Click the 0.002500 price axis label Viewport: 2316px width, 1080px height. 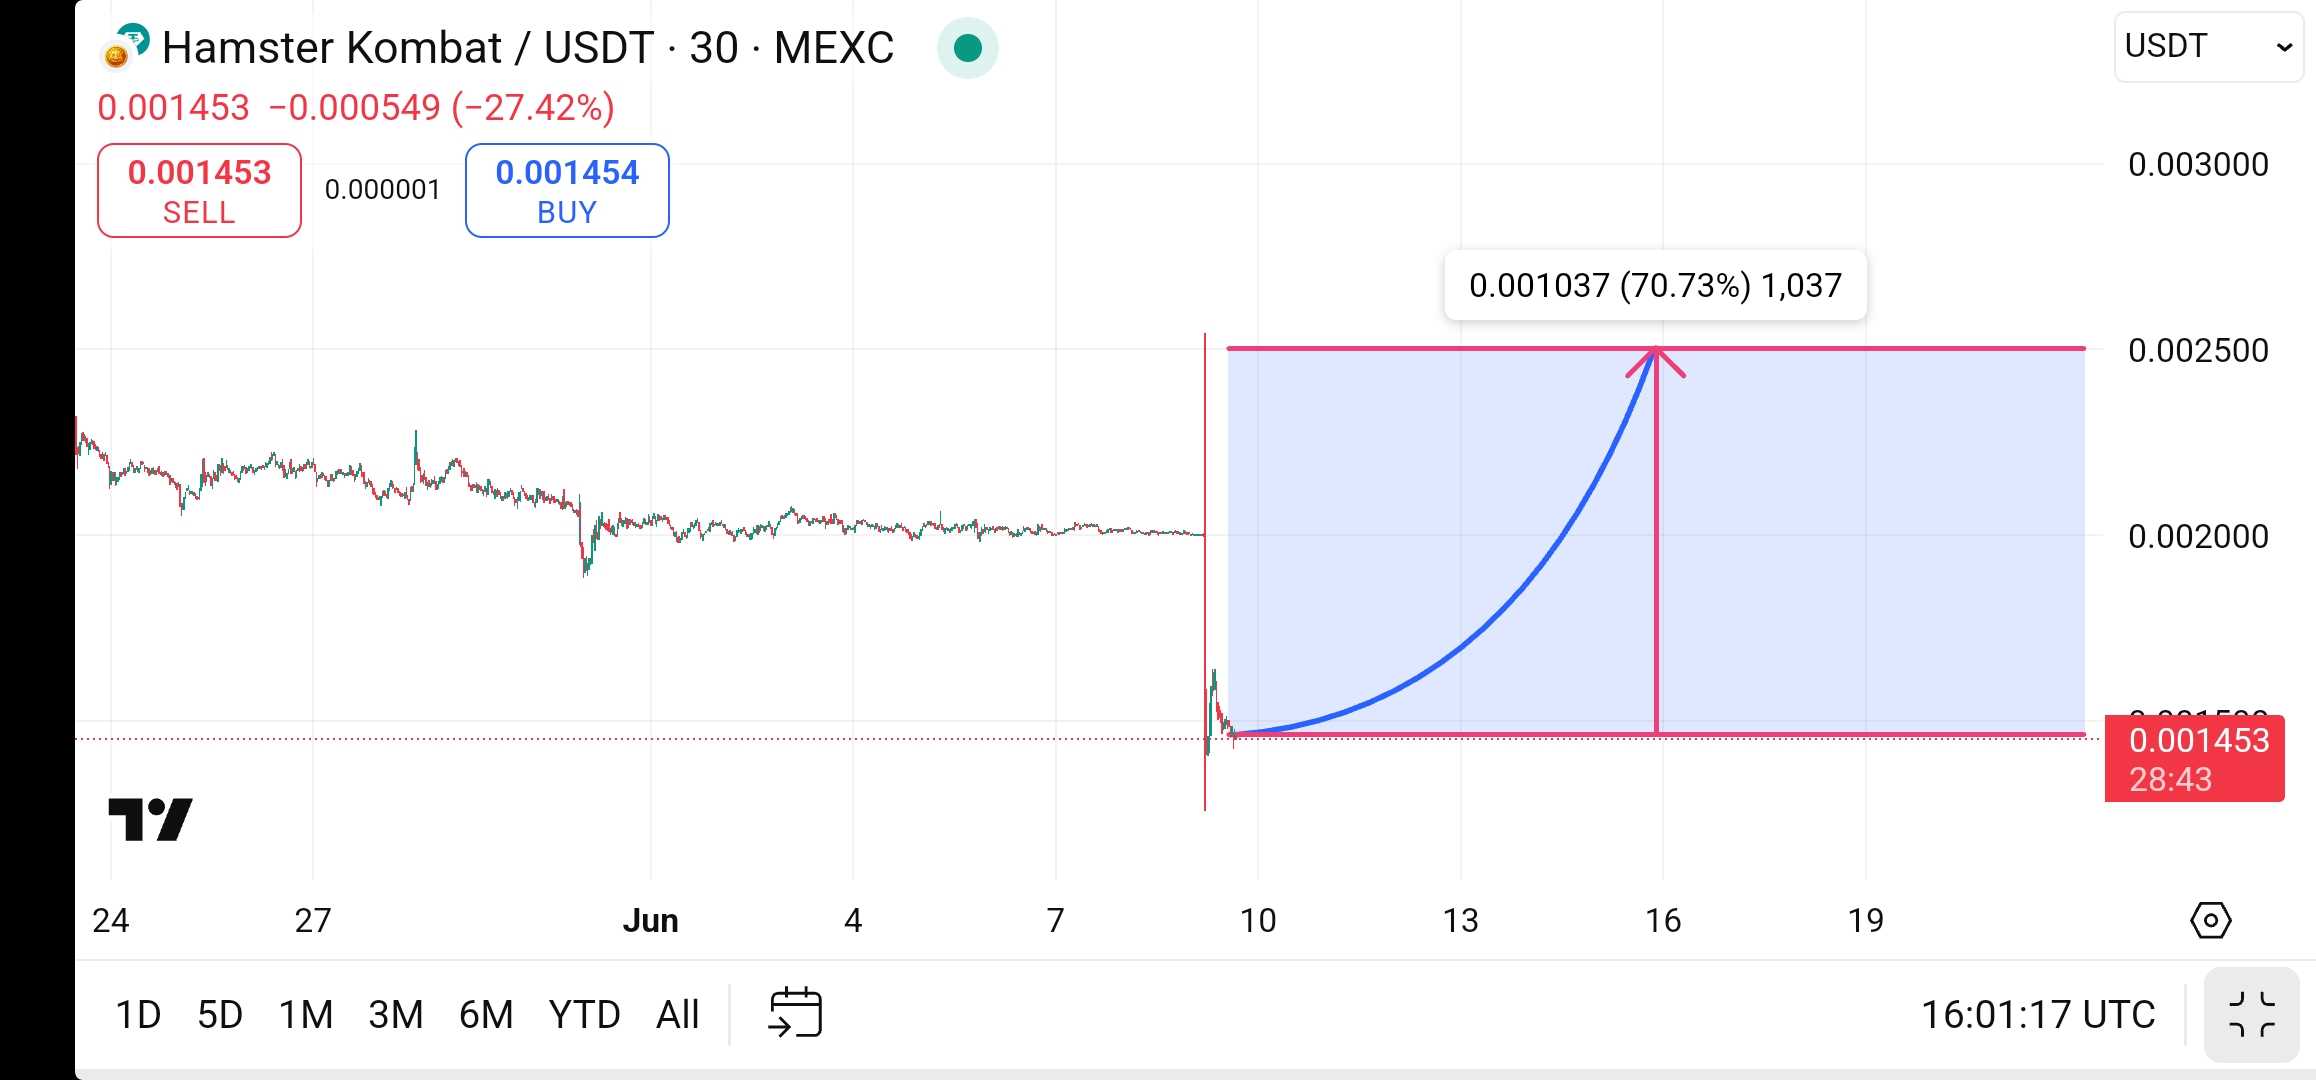pos(2198,350)
